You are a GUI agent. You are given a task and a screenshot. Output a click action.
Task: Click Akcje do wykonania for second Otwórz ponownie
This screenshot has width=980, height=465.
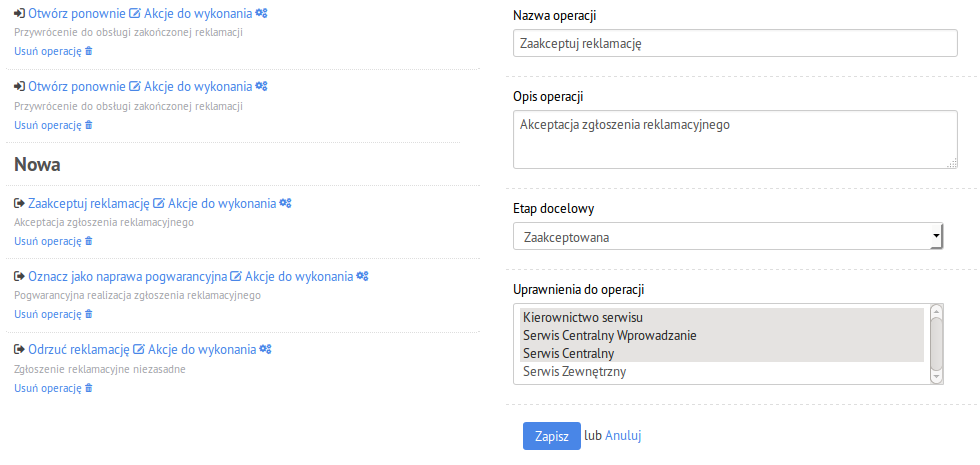(198, 86)
